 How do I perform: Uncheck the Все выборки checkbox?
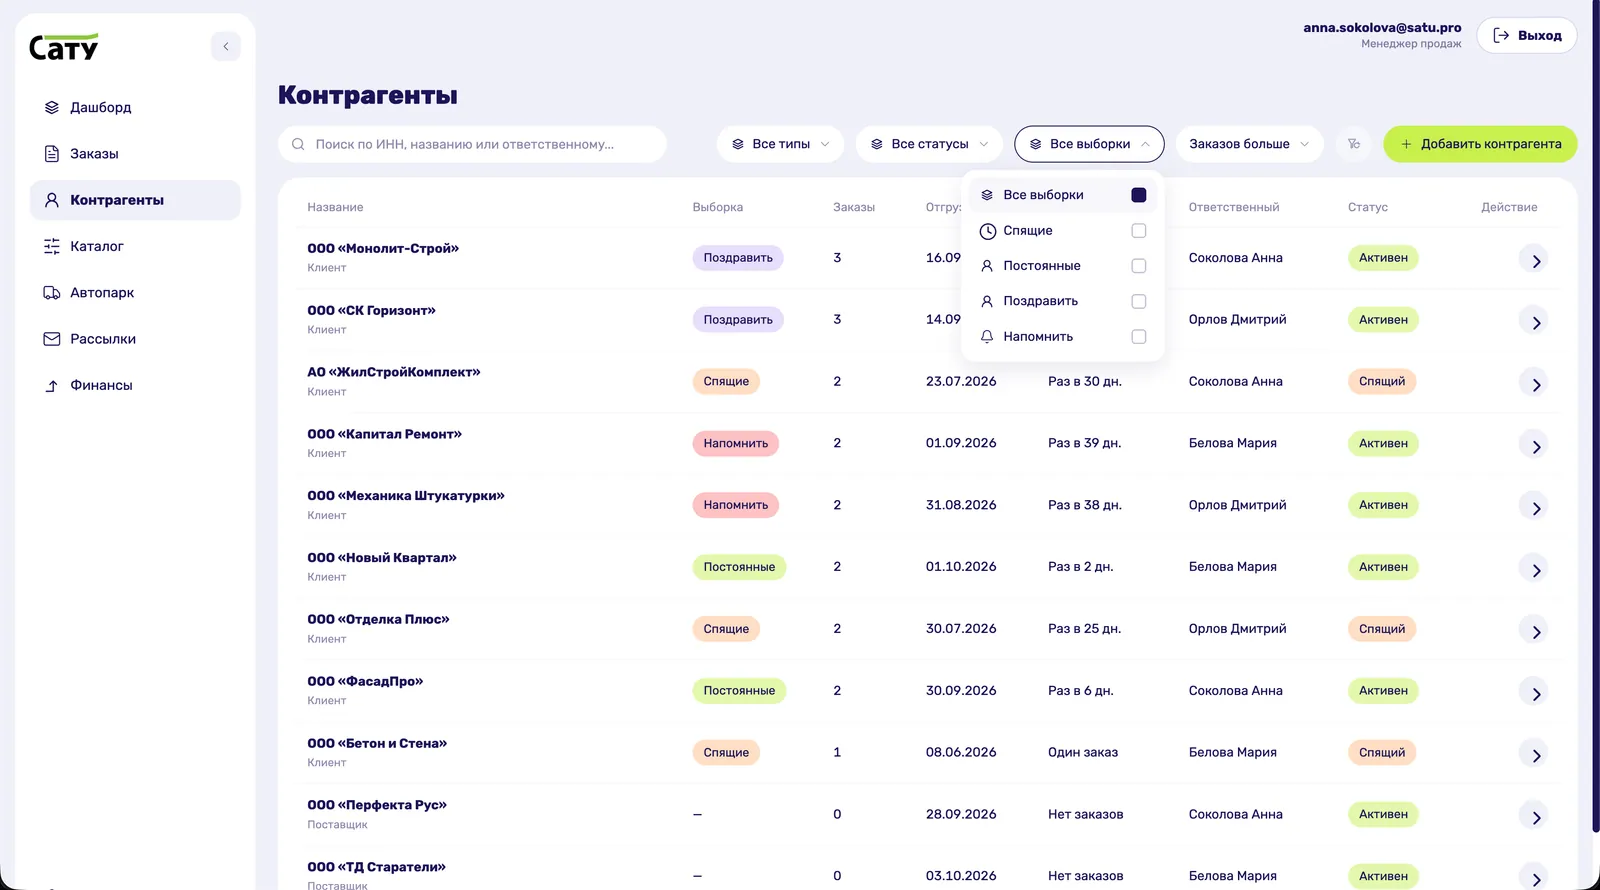pos(1138,195)
